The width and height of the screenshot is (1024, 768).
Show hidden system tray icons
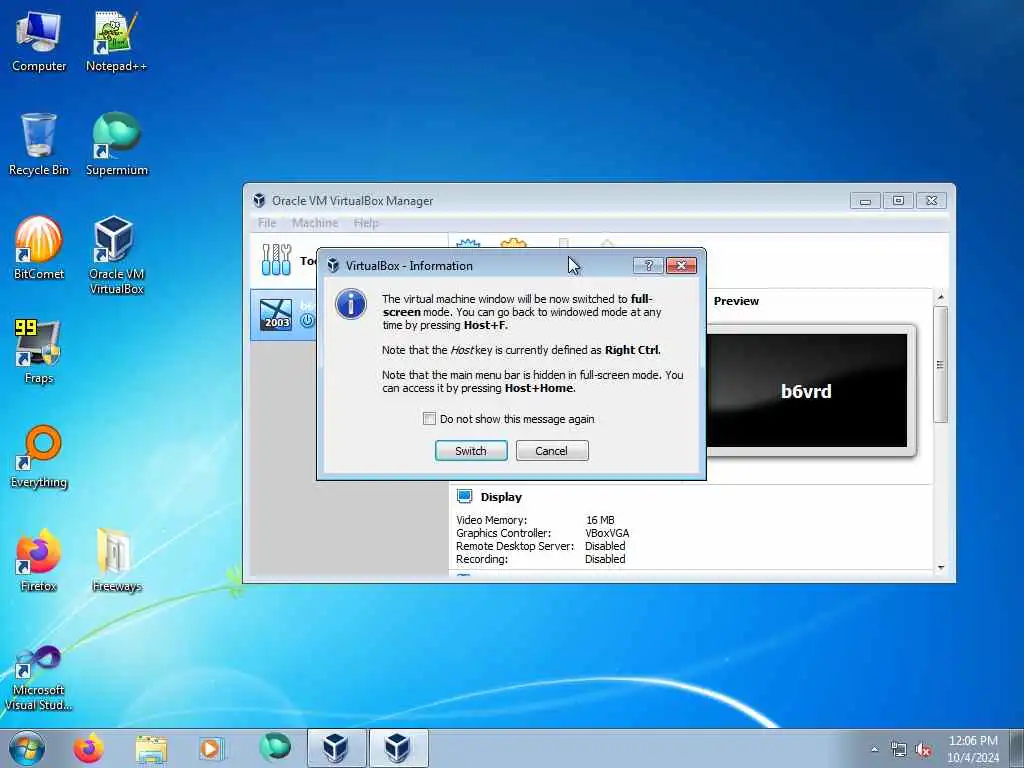point(874,749)
